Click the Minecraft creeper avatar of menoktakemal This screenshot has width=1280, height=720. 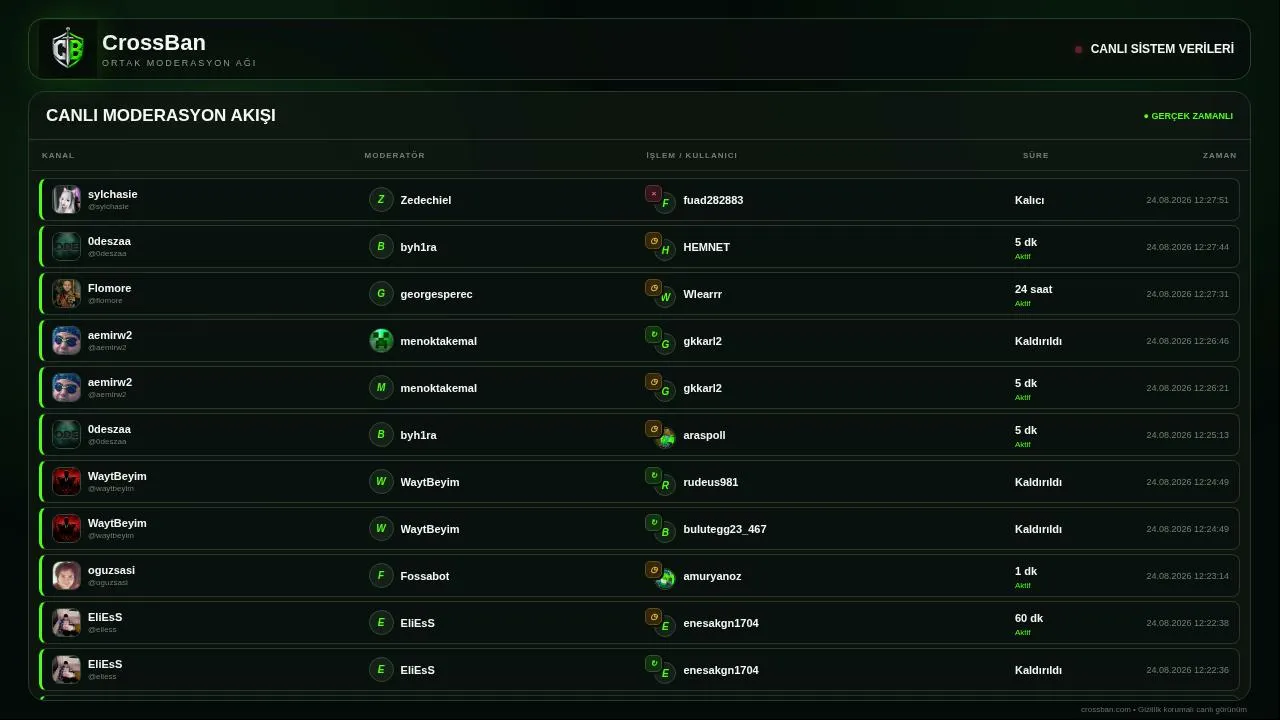381,341
